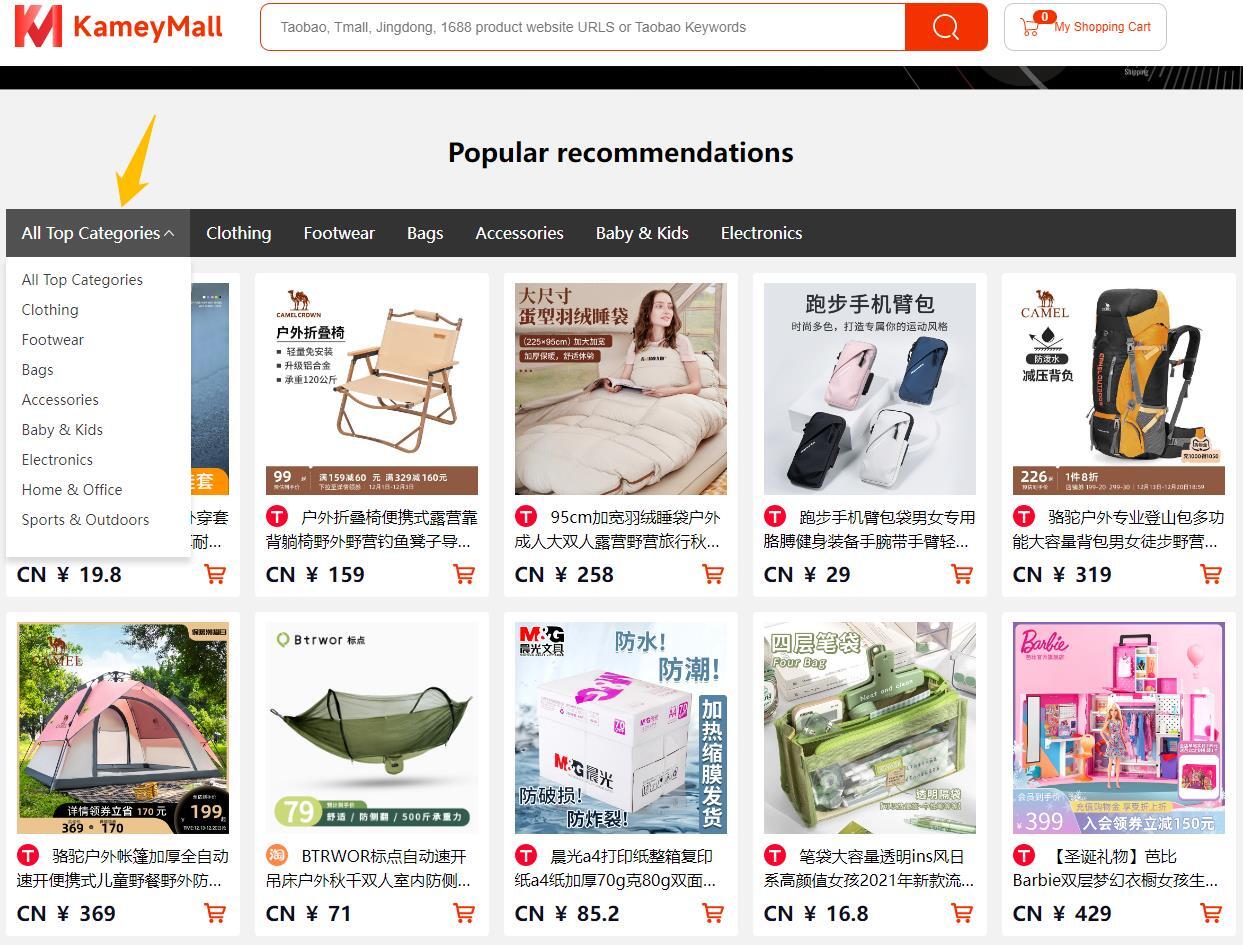Add the CN ¥85.2 A4 paper to cart
The width and height of the screenshot is (1243, 945).
[712, 913]
